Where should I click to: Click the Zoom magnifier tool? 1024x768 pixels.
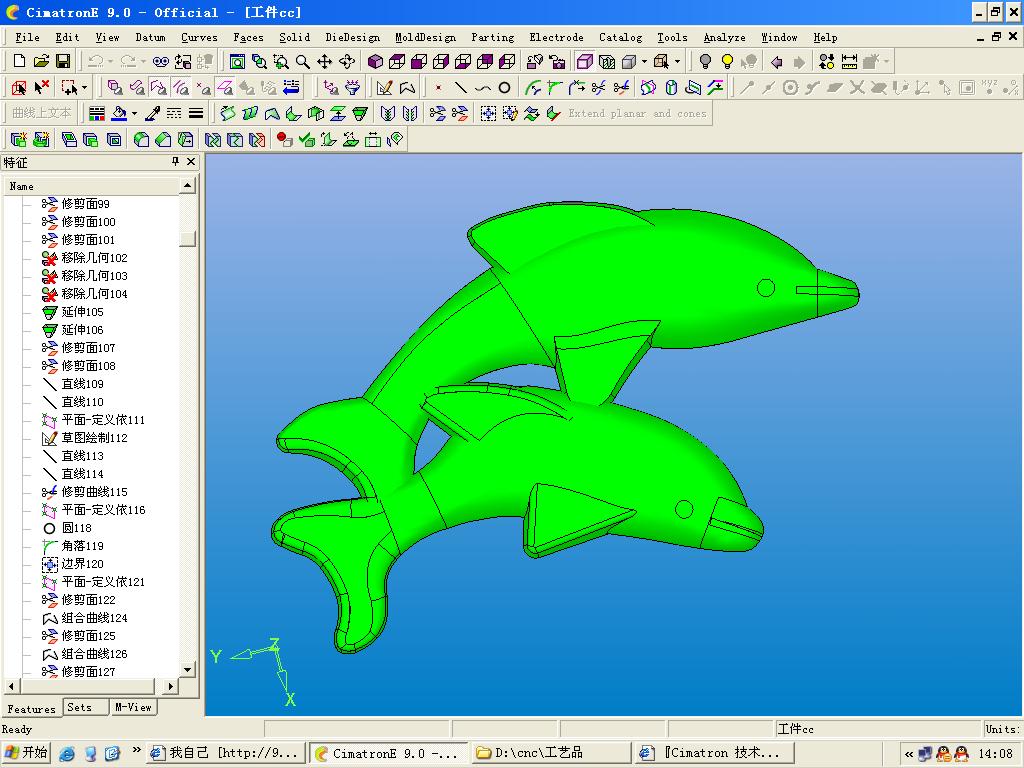coord(302,61)
